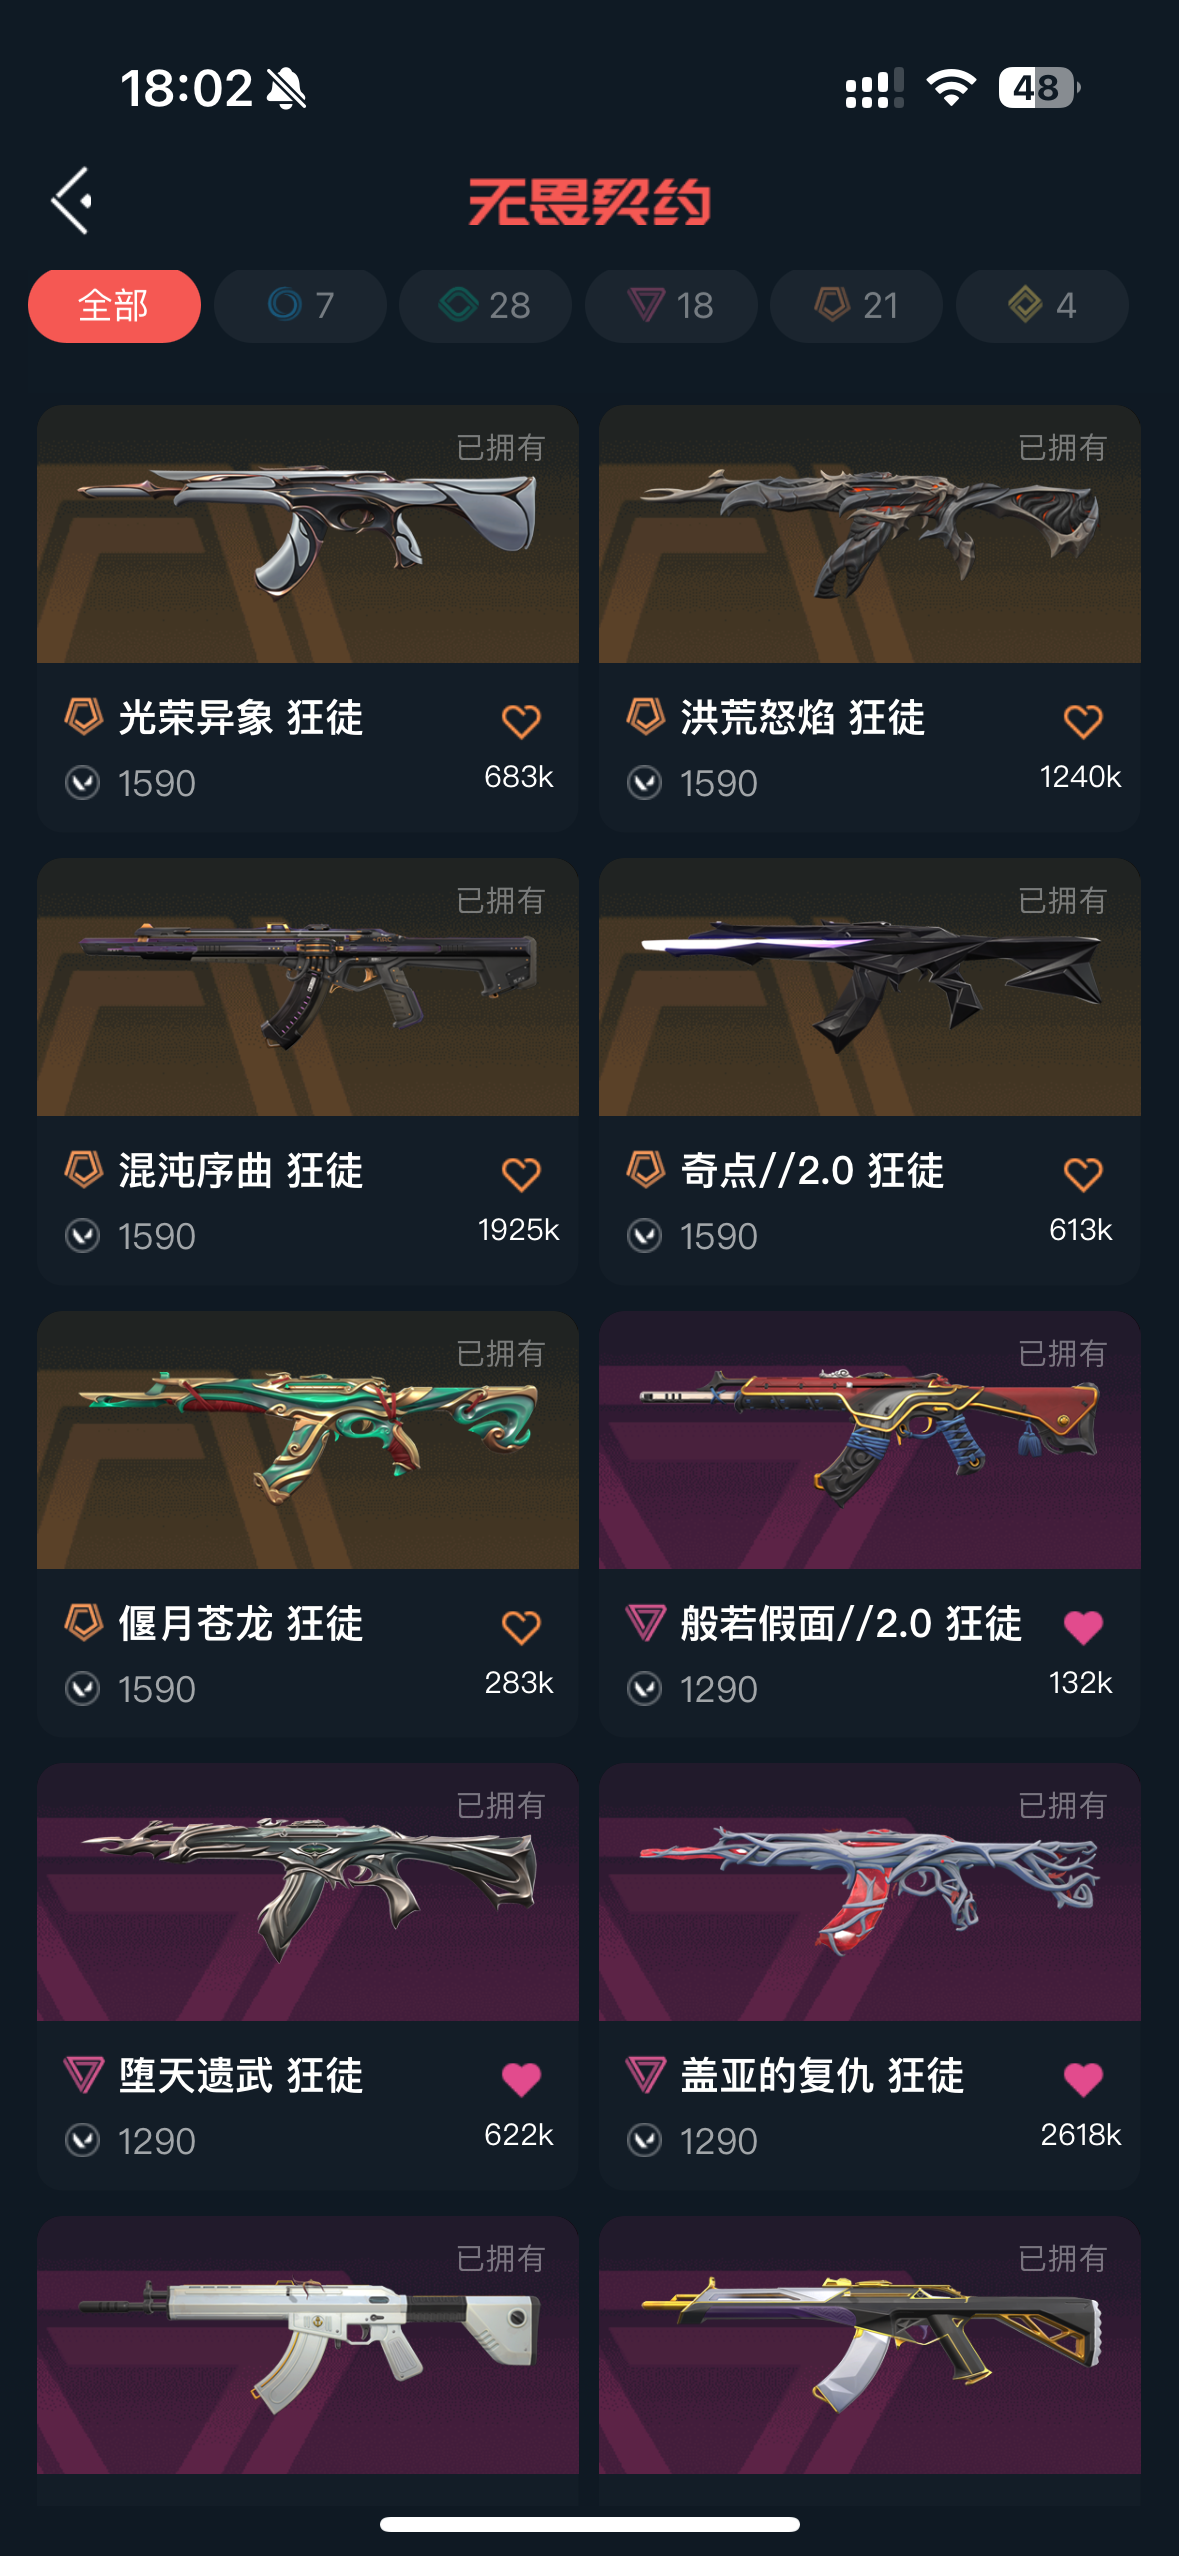Toggle favorite heart on 洪荒怒焰 狂徒
The image size is (1179, 2556).
point(1083,721)
